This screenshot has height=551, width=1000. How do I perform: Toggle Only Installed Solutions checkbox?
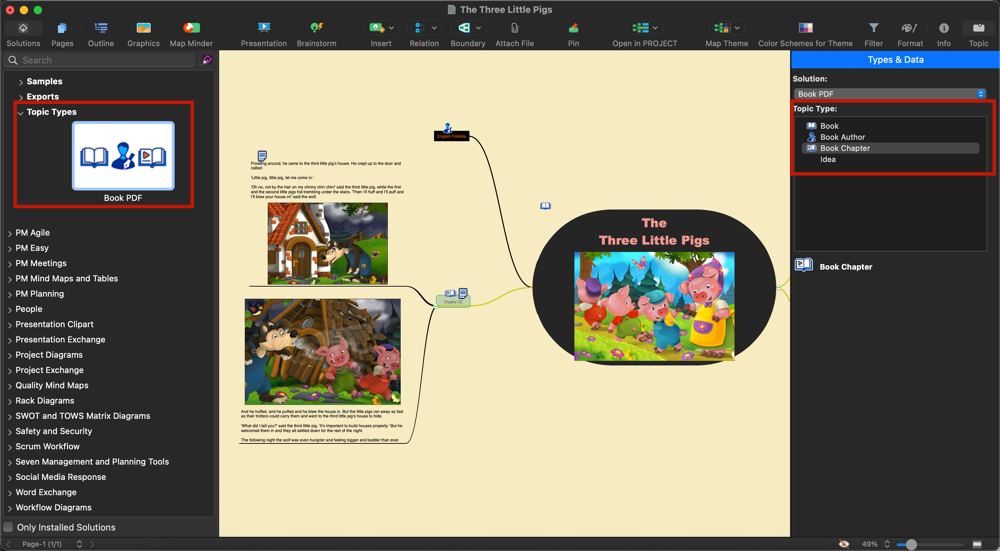8,527
